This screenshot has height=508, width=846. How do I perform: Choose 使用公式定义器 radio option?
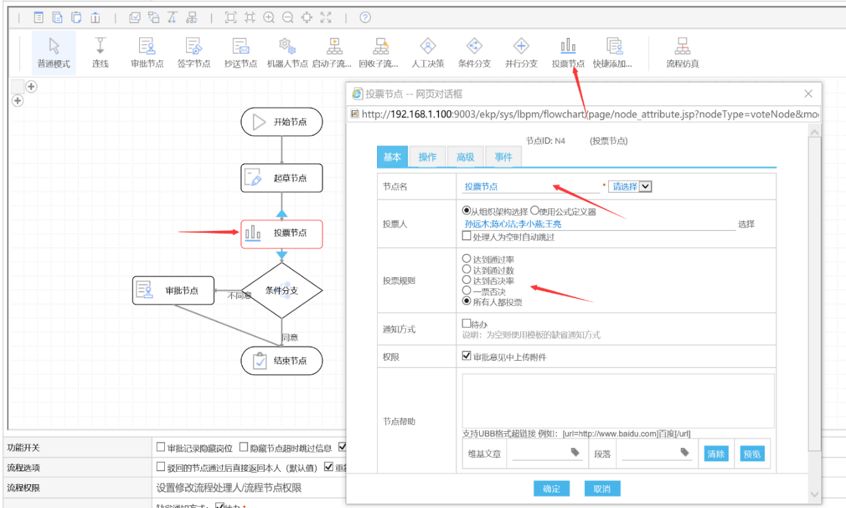coord(536,211)
